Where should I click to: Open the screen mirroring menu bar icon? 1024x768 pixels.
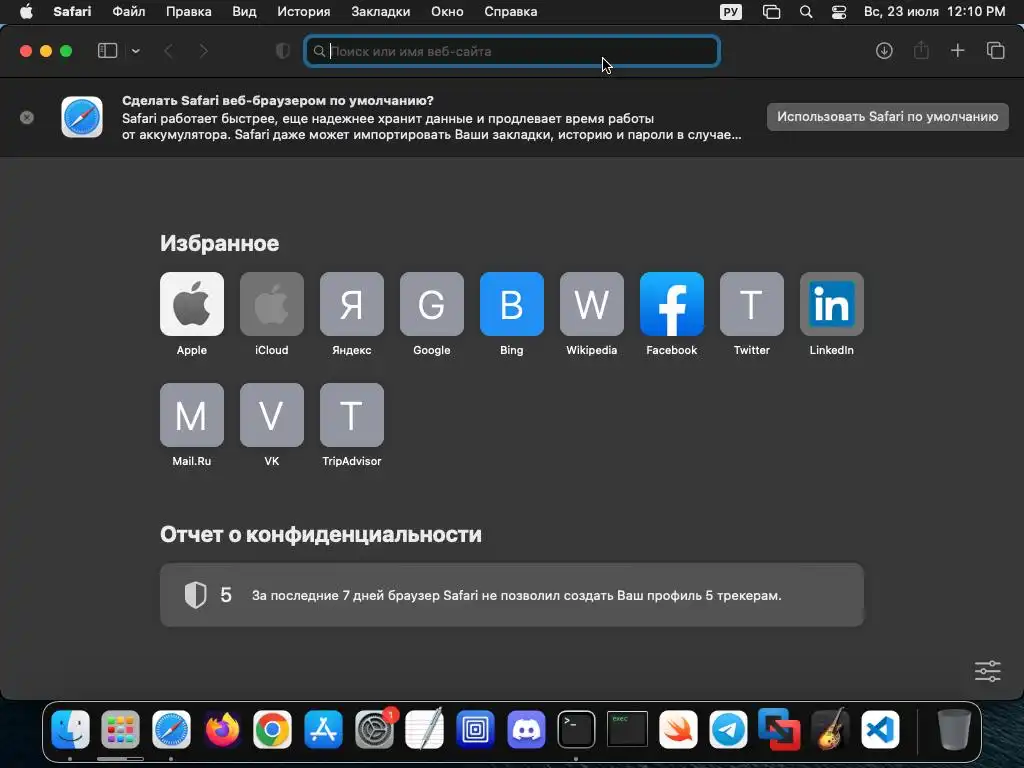click(x=771, y=12)
